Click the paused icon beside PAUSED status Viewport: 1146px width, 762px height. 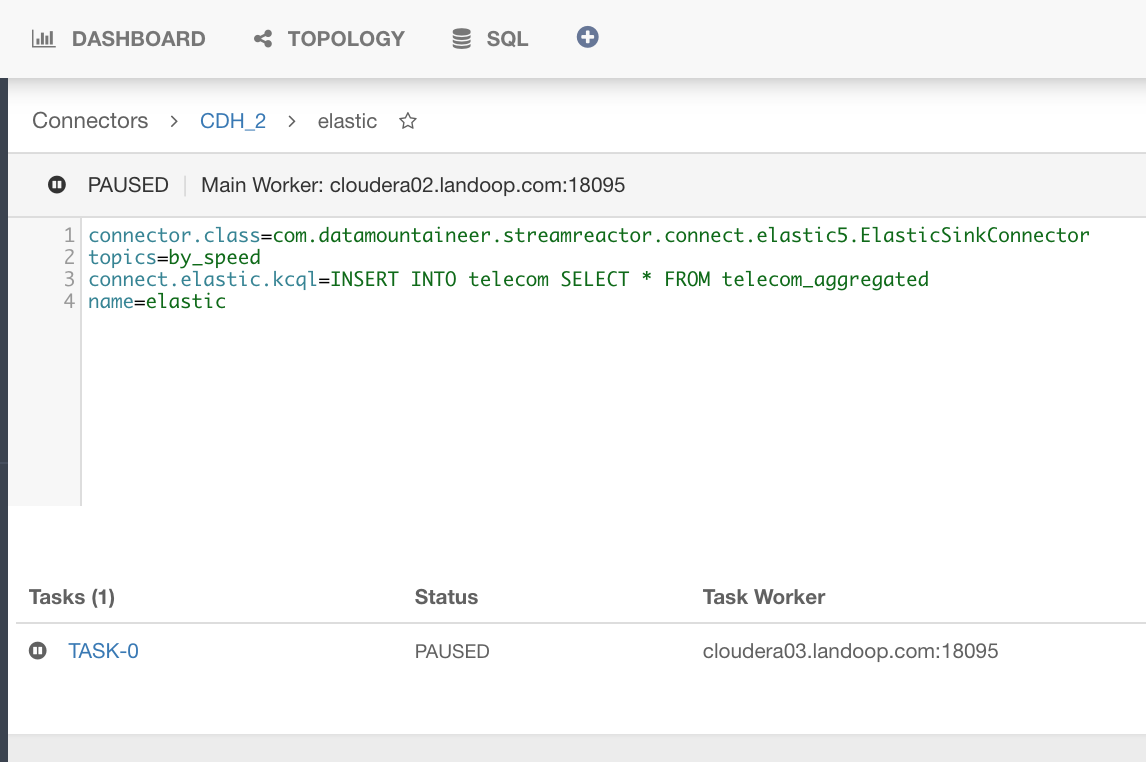[57, 185]
